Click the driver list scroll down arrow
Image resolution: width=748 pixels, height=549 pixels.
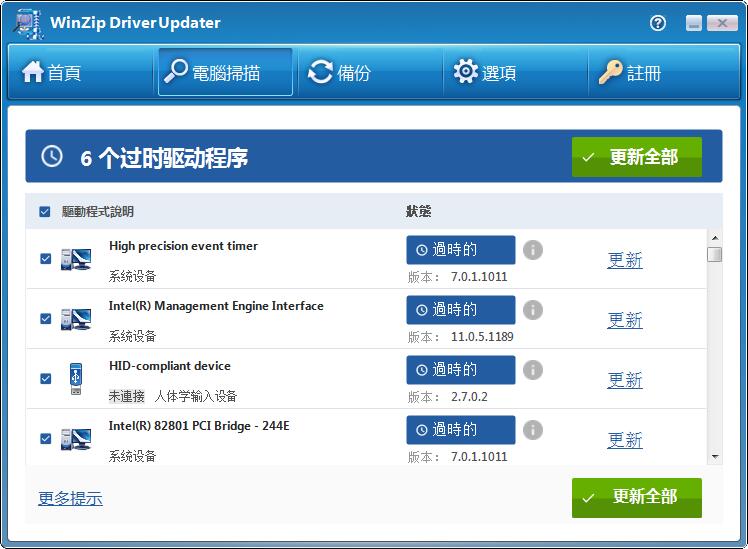[715, 456]
